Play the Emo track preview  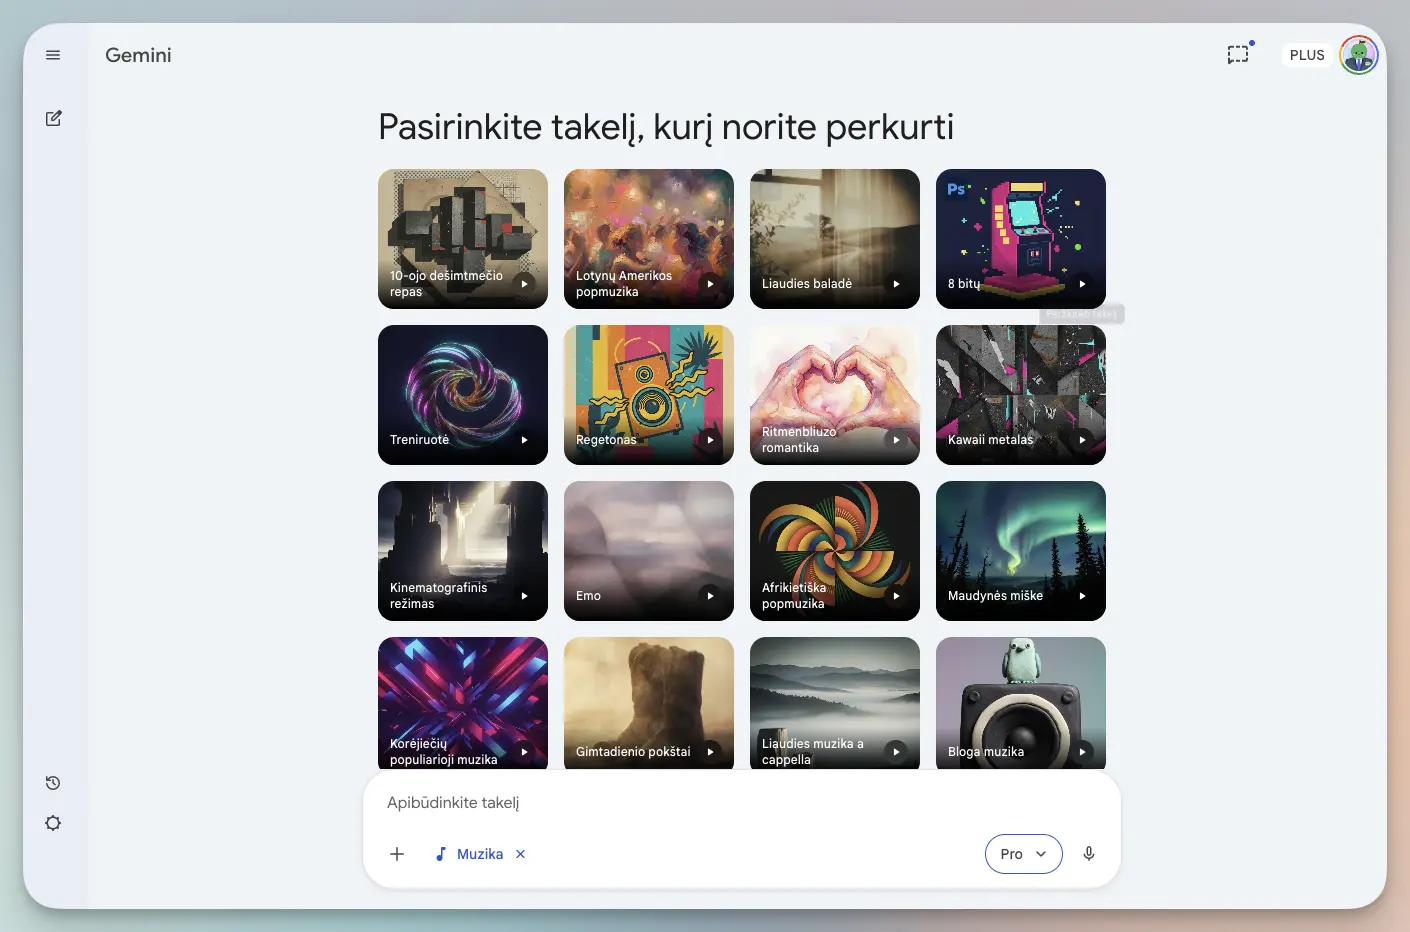pyautogui.click(x=710, y=596)
